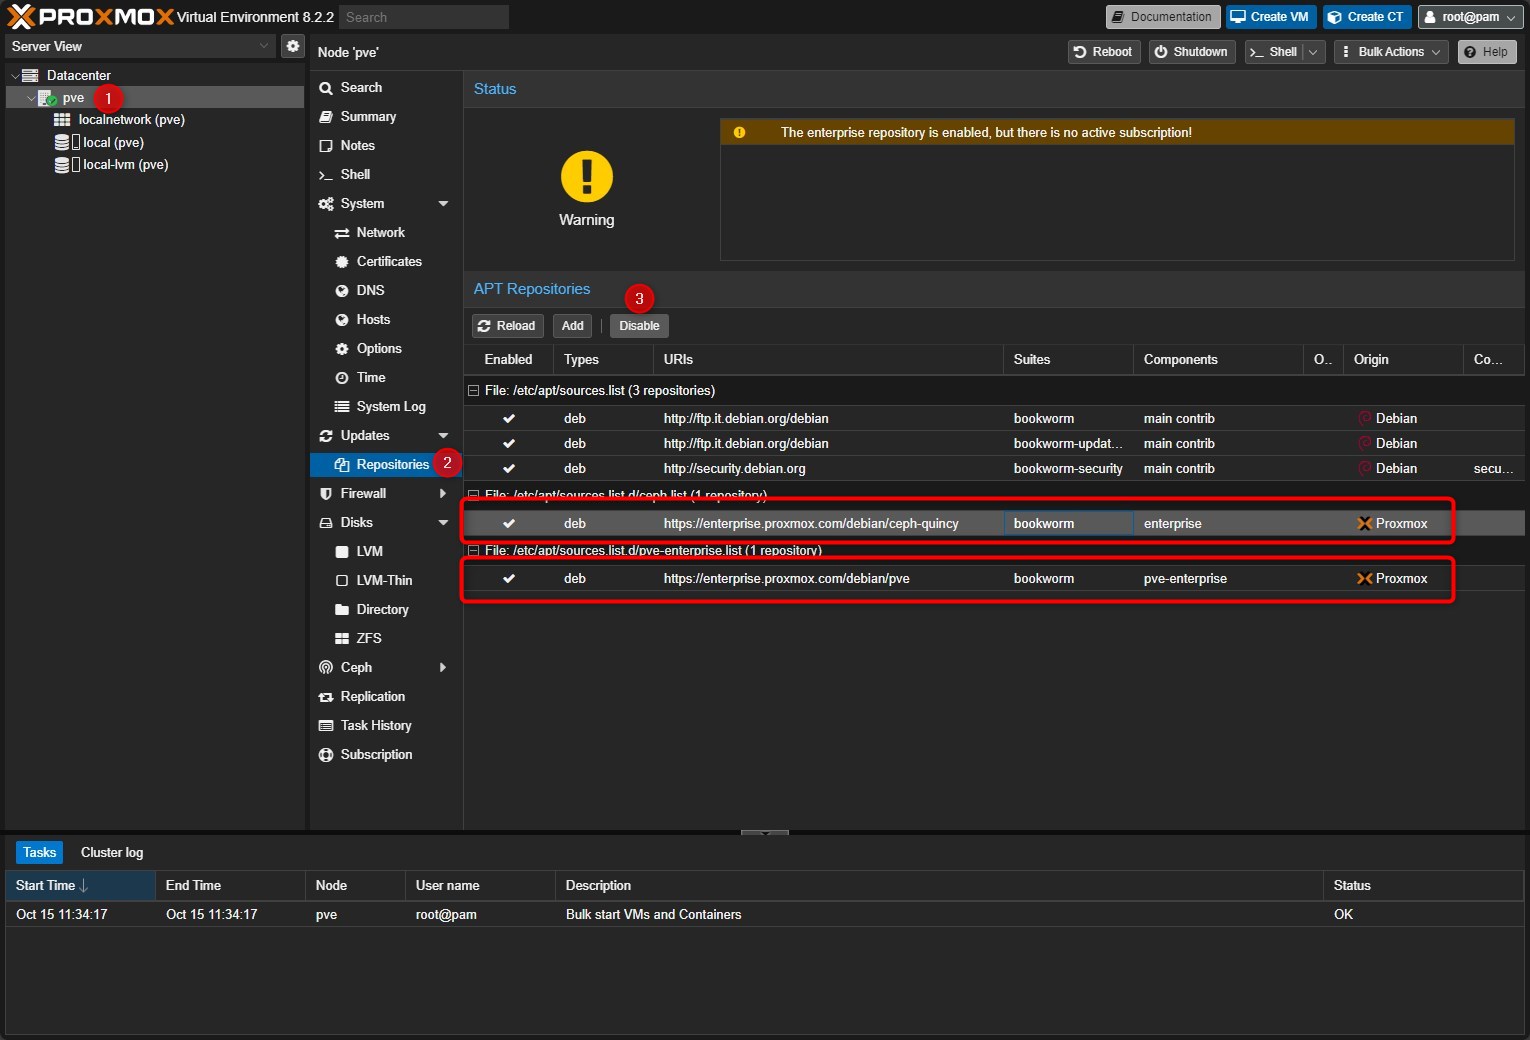
Task: Collapse the Datacenter tree node
Action: (15, 76)
